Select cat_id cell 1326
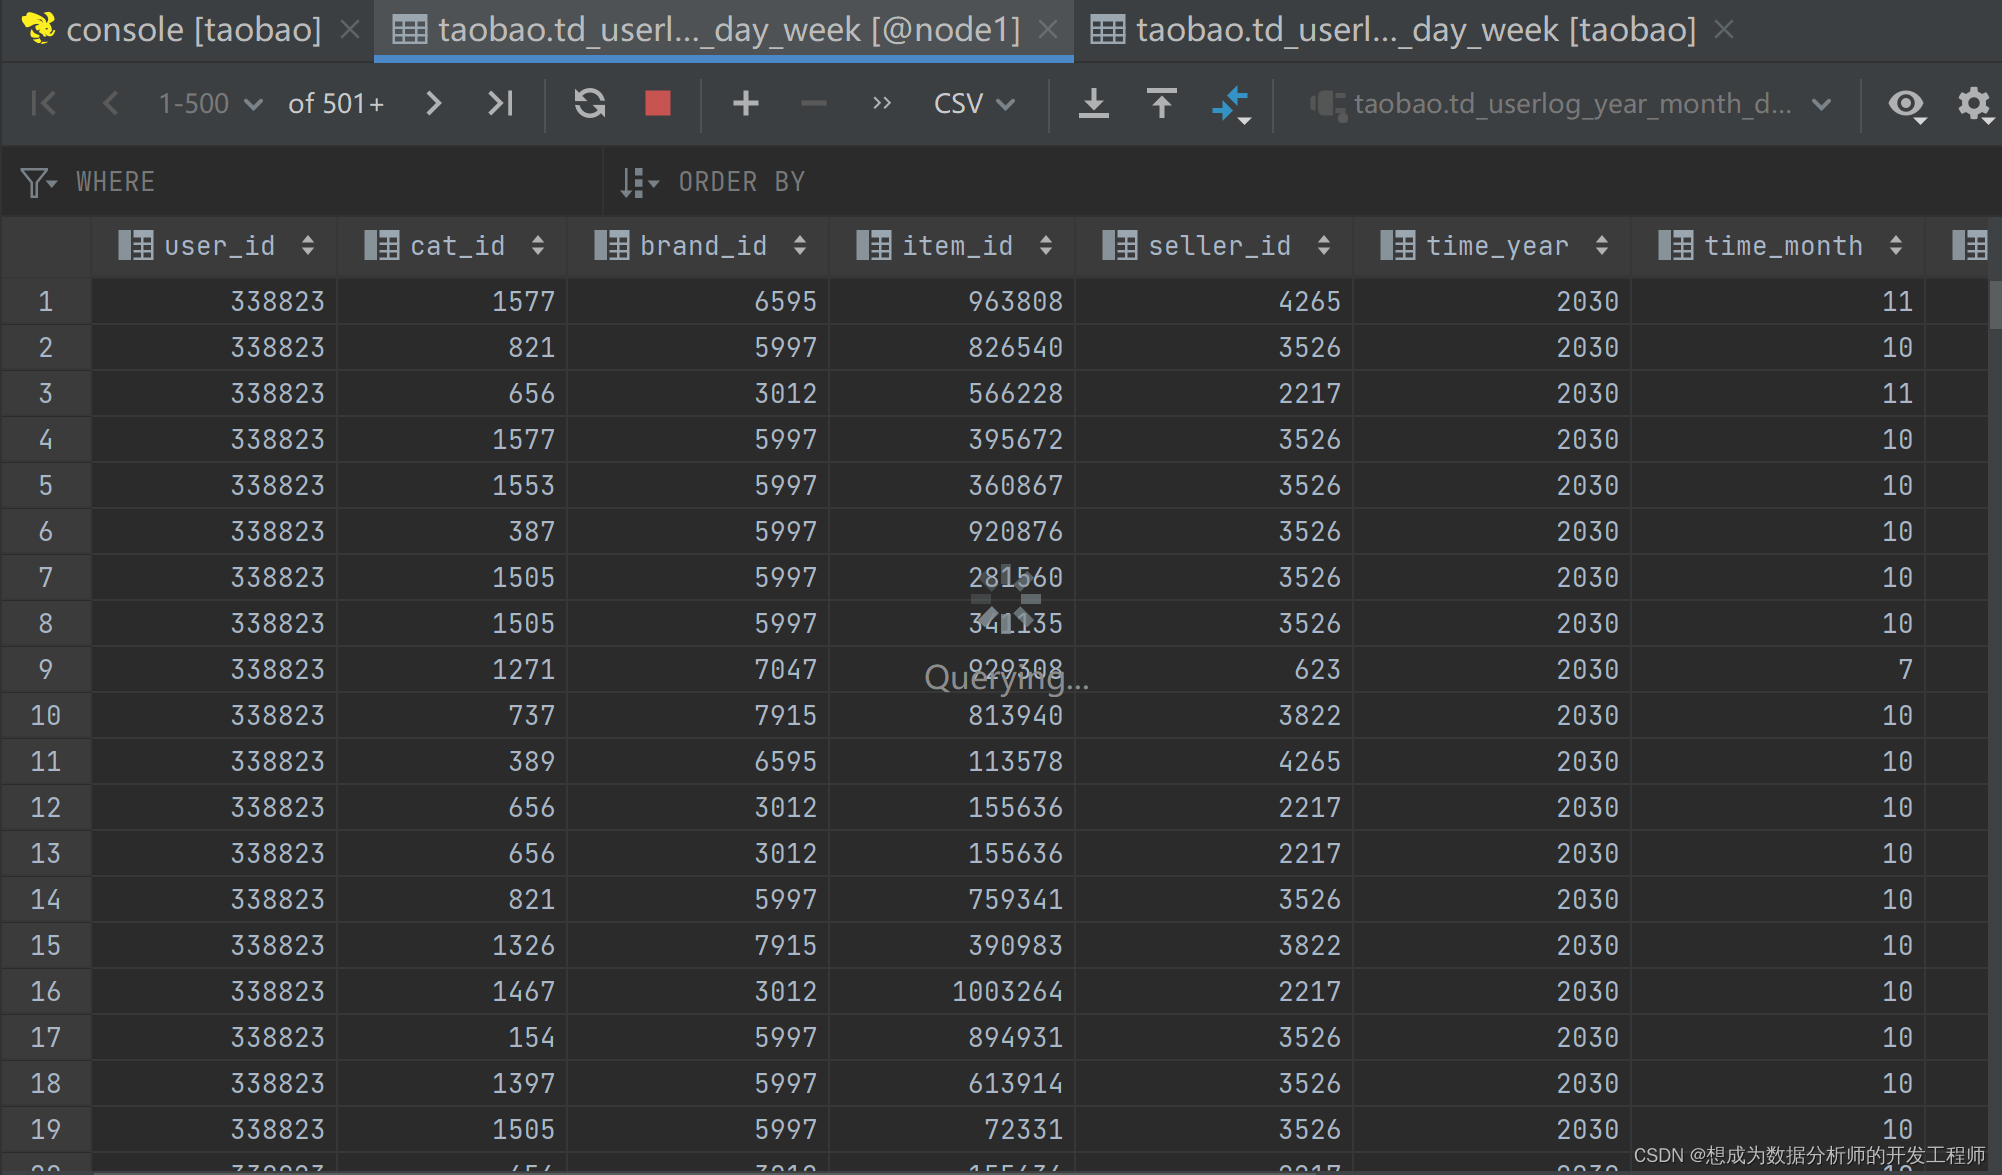The width and height of the screenshot is (2002, 1175). coord(453,945)
